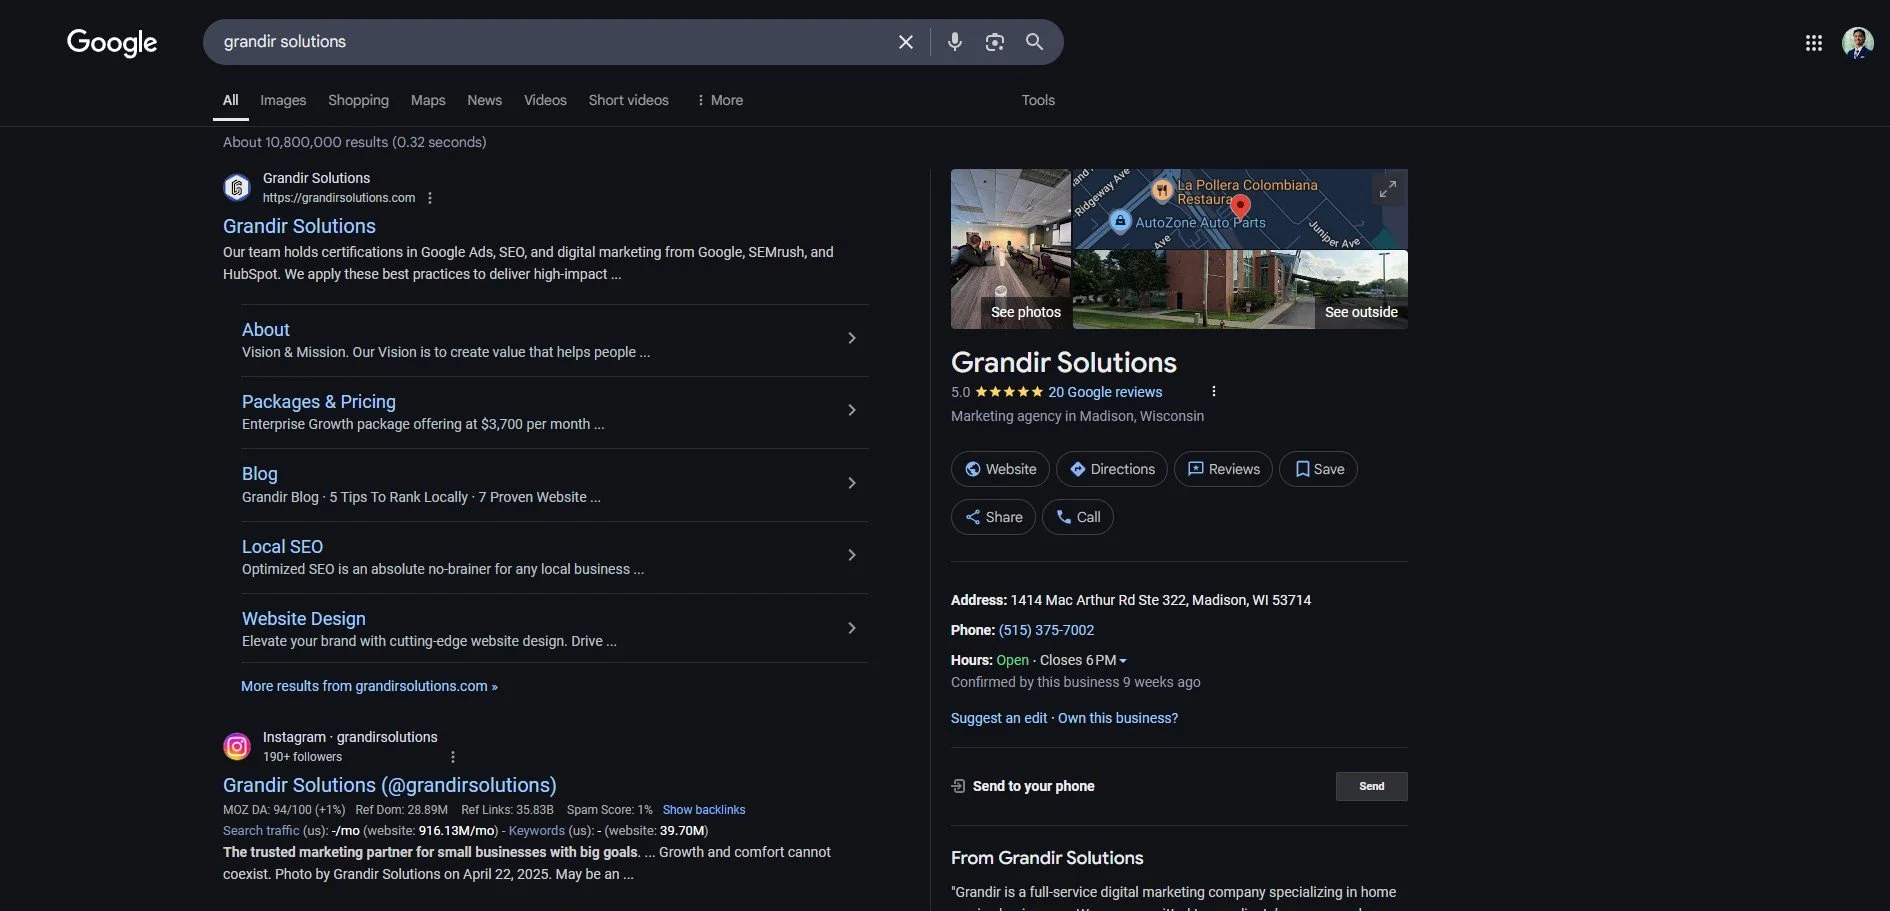
Task: Expand the Local SEO sitelink chevron
Action: [x=852, y=555]
